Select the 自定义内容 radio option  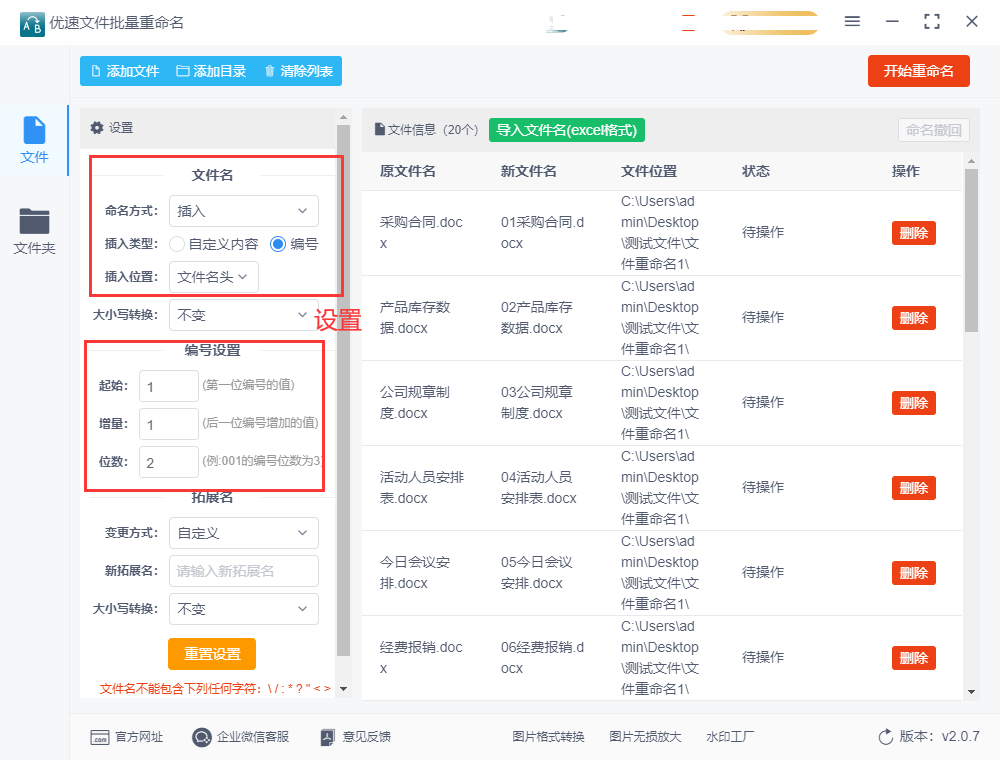tap(214, 244)
